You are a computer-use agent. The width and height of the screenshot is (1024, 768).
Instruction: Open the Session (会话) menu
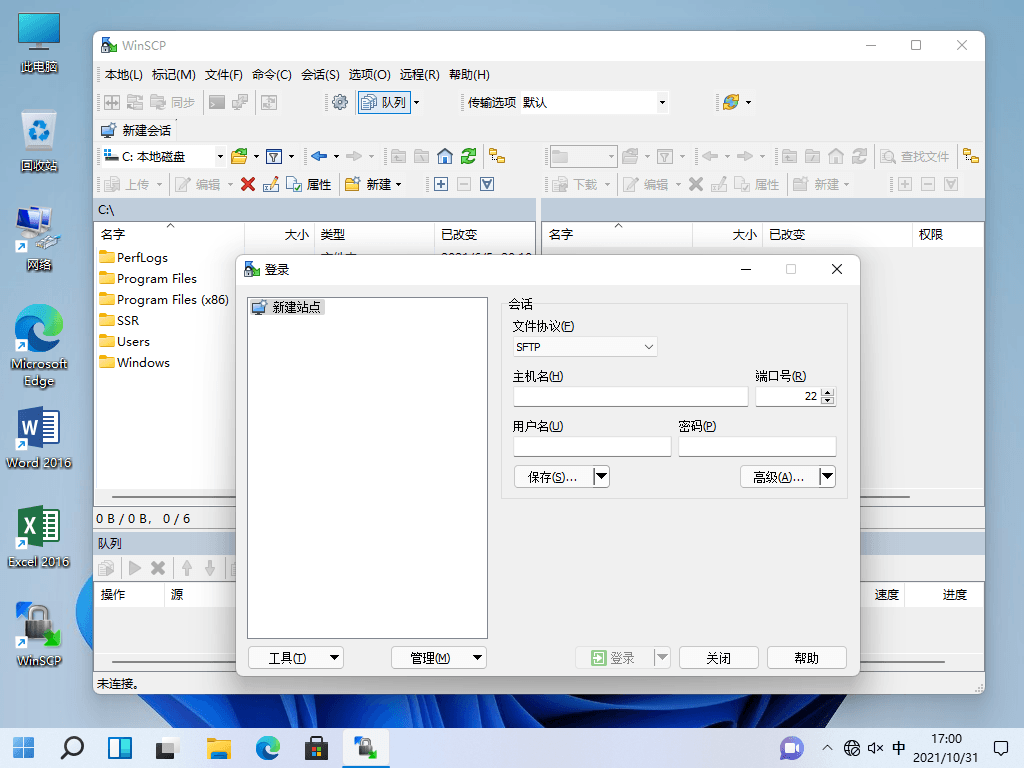click(x=320, y=74)
